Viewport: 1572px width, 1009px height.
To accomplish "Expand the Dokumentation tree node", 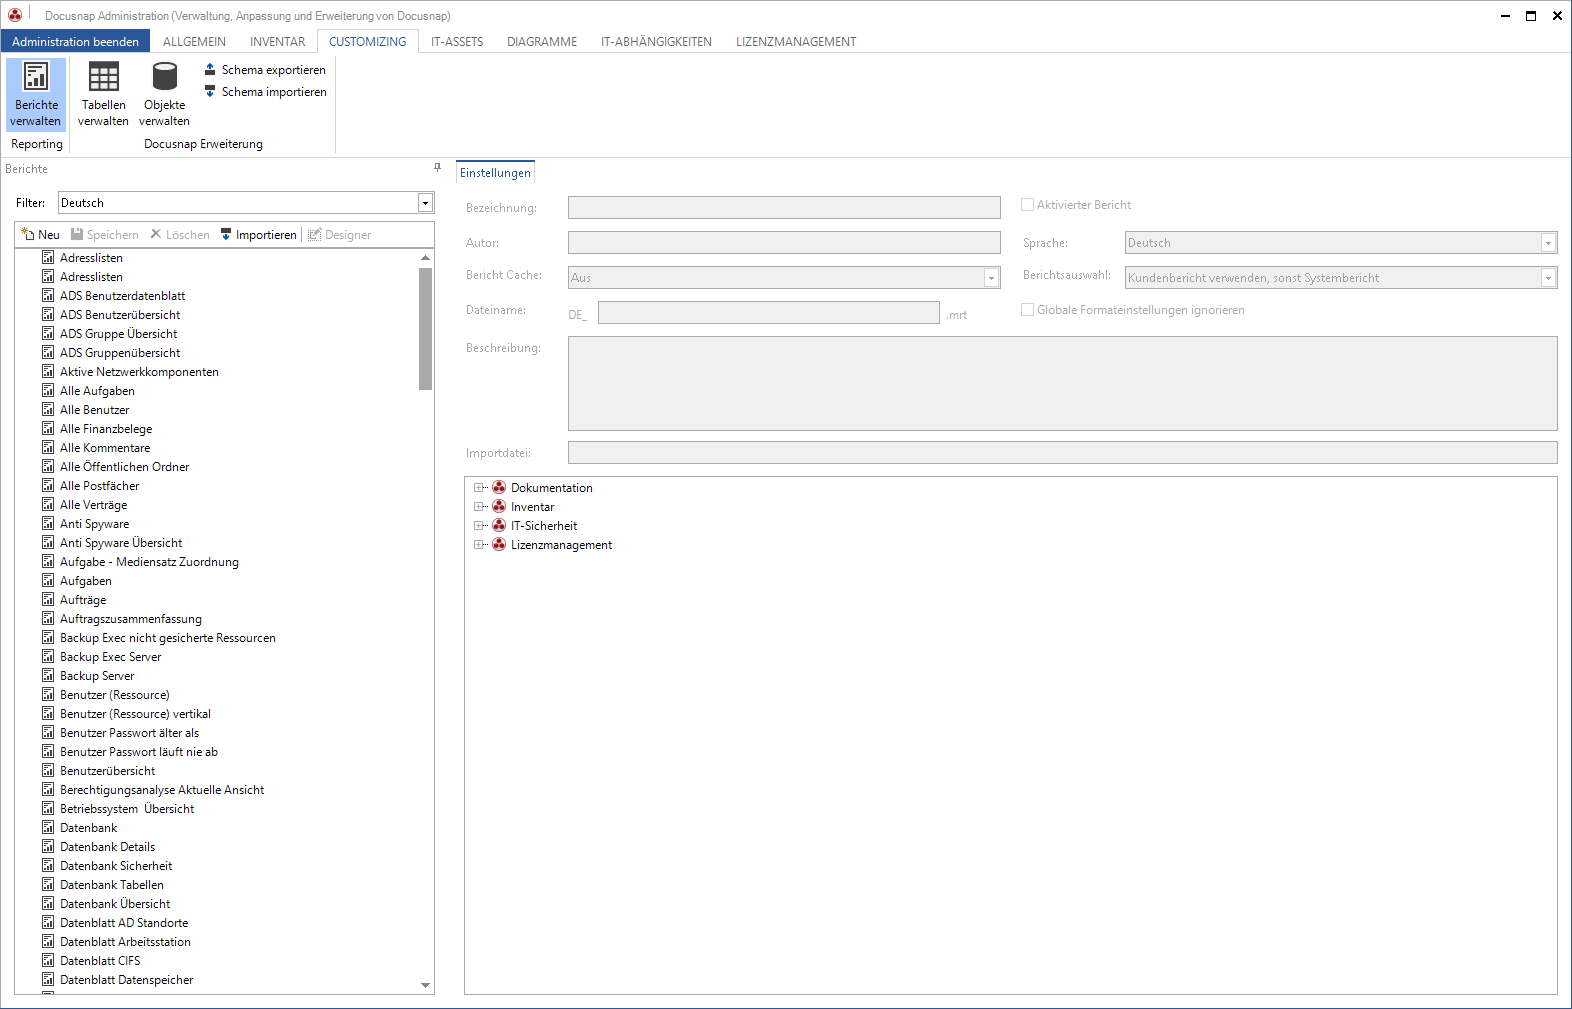I will point(479,488).
